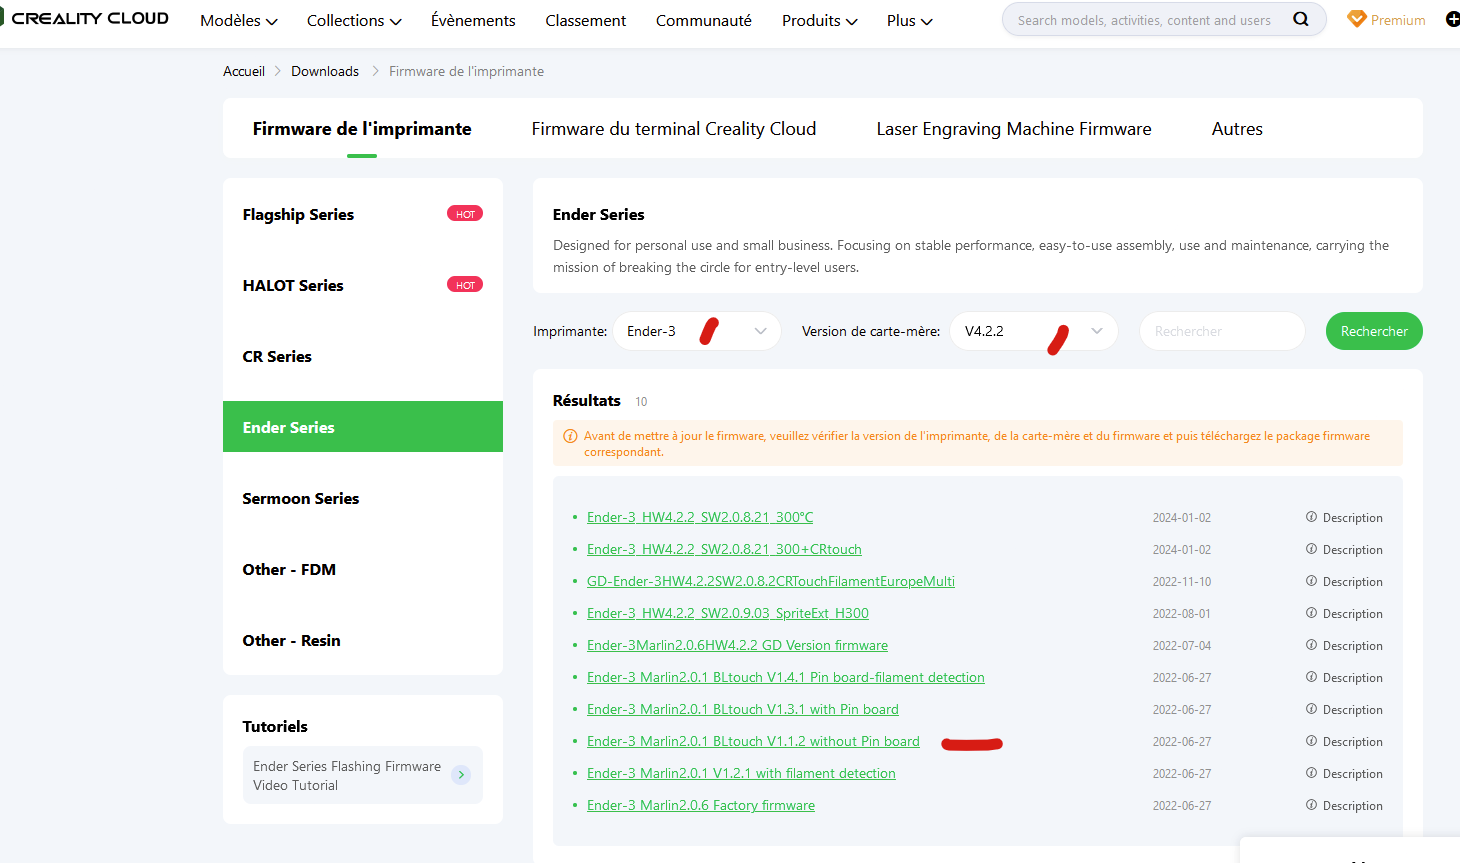Expand the Plus menu
This screenshot has height=863, width=1460.
(x=910, y=20)
